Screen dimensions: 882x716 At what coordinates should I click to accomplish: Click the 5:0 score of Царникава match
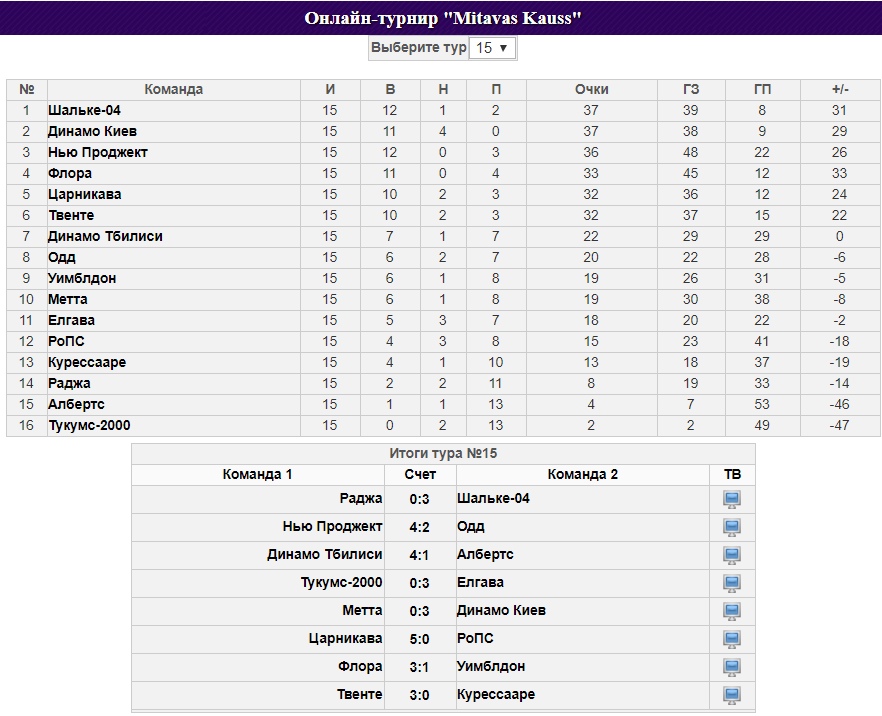click(x=420, y=639)
